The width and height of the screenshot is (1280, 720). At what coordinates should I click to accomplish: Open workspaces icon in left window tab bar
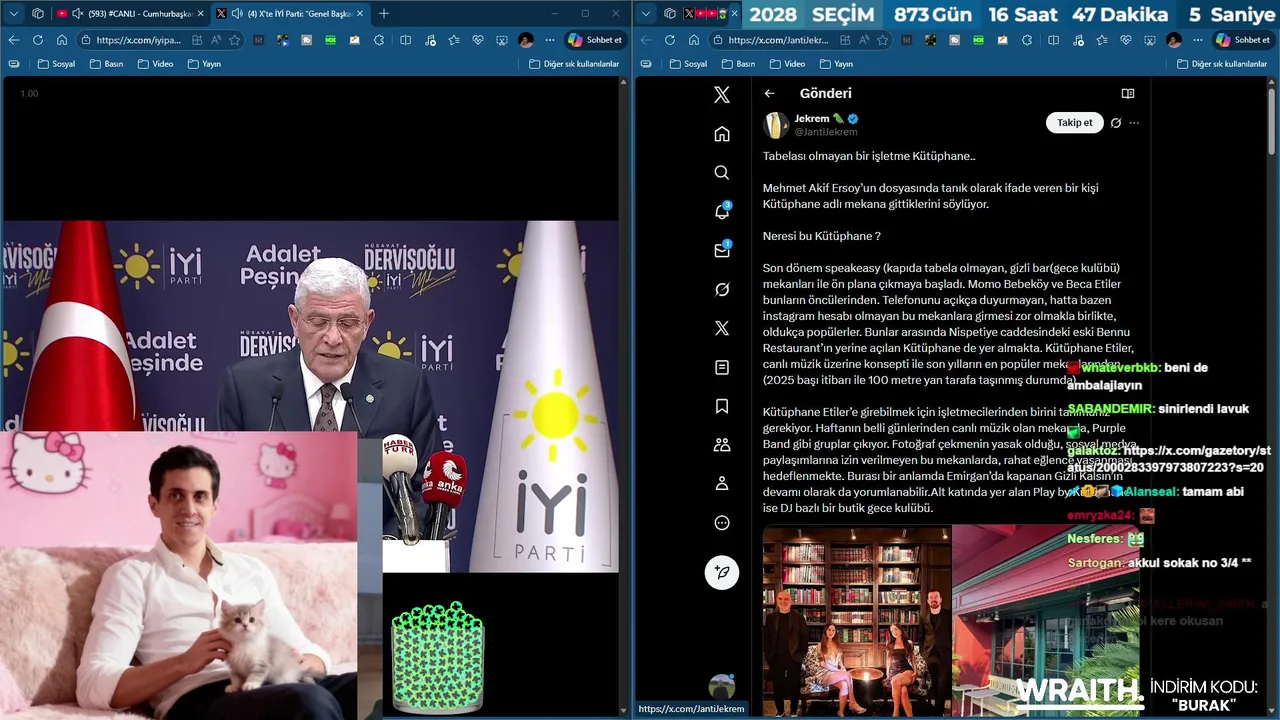(38, 13)
